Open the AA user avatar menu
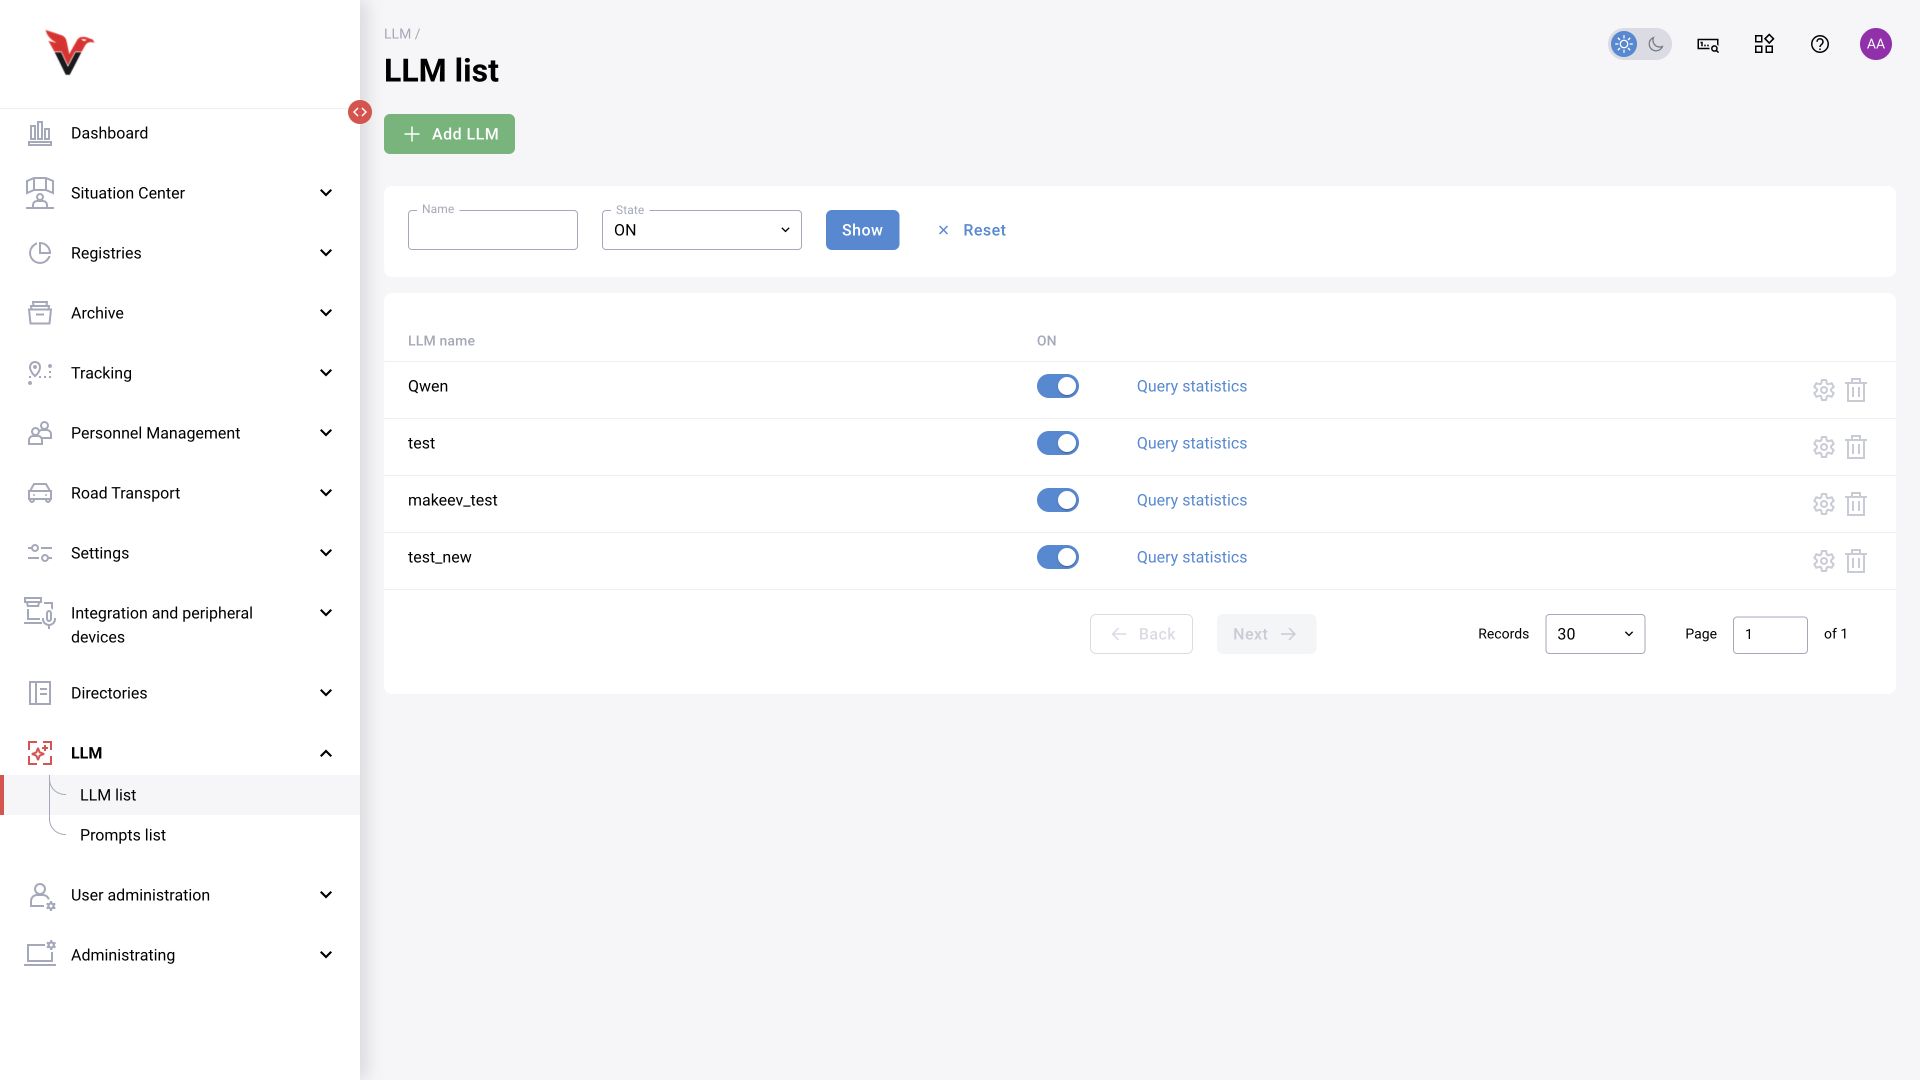The image size is (1920, 1080). click(1876, 44)
